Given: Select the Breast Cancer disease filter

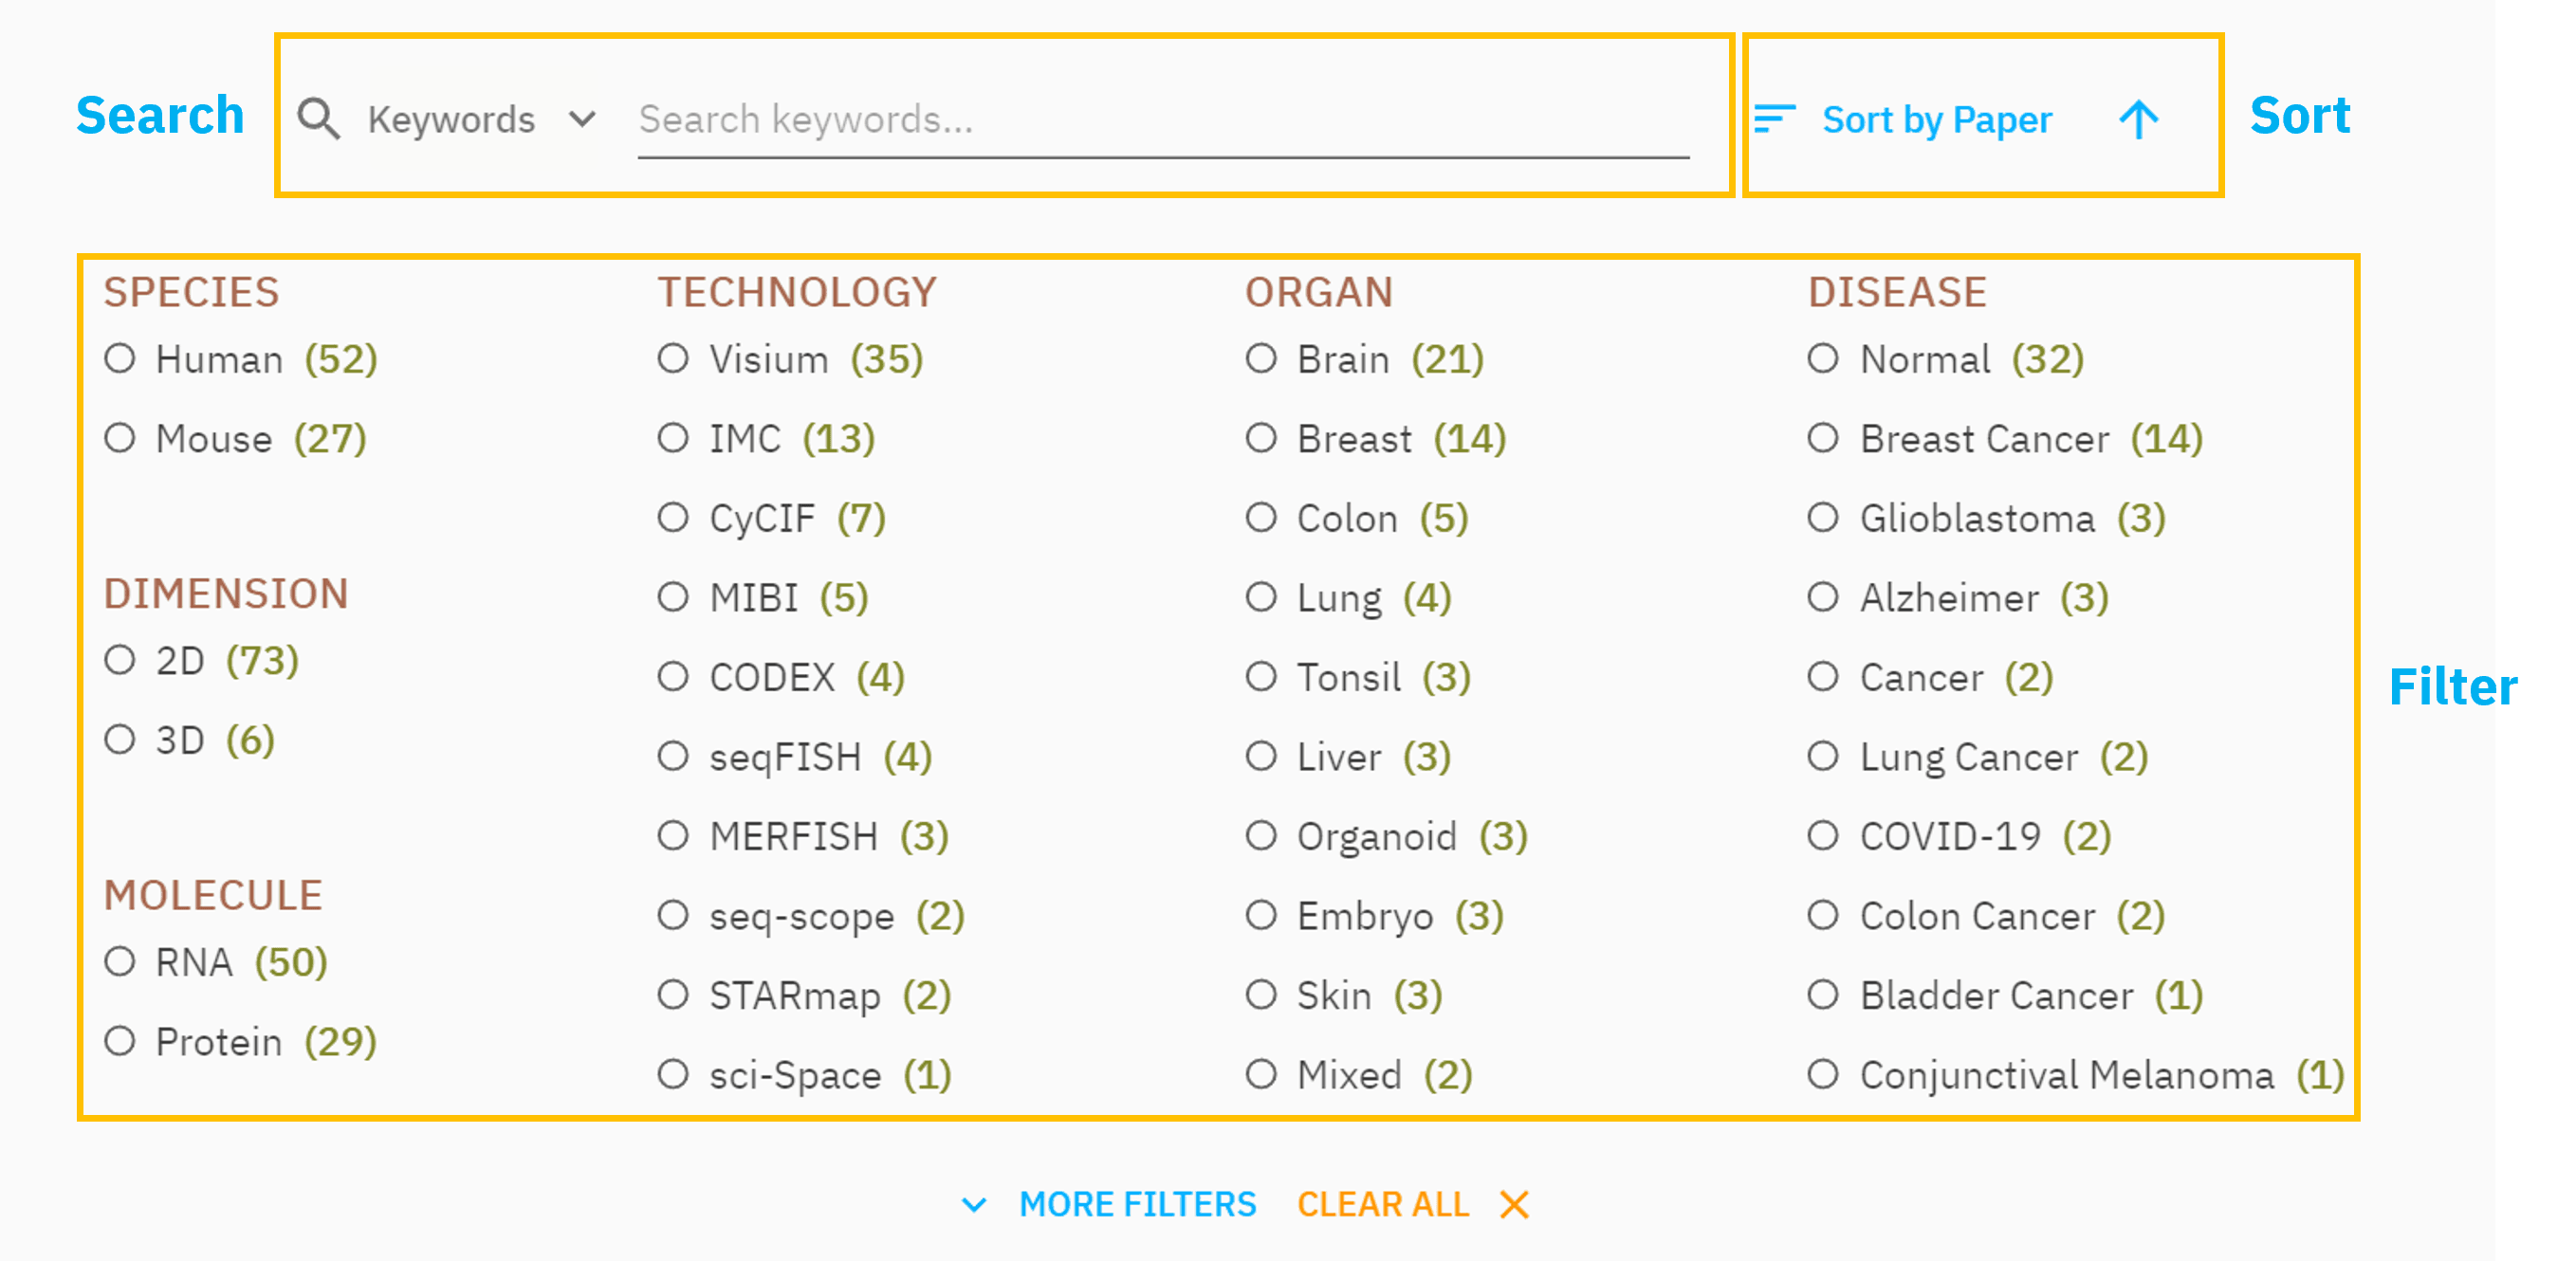Looking at the screenshot, I should (1823, 438).
